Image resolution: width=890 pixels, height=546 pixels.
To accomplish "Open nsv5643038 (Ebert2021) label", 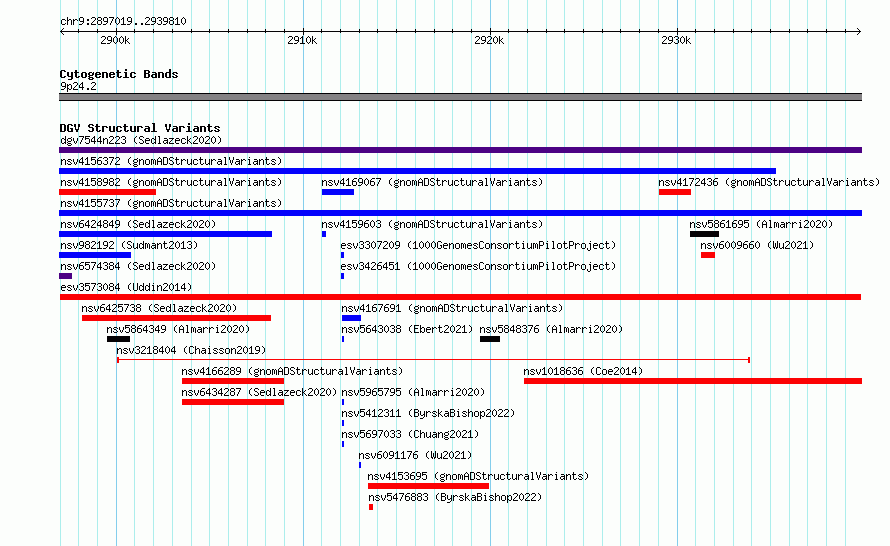I will pos(407,329).
